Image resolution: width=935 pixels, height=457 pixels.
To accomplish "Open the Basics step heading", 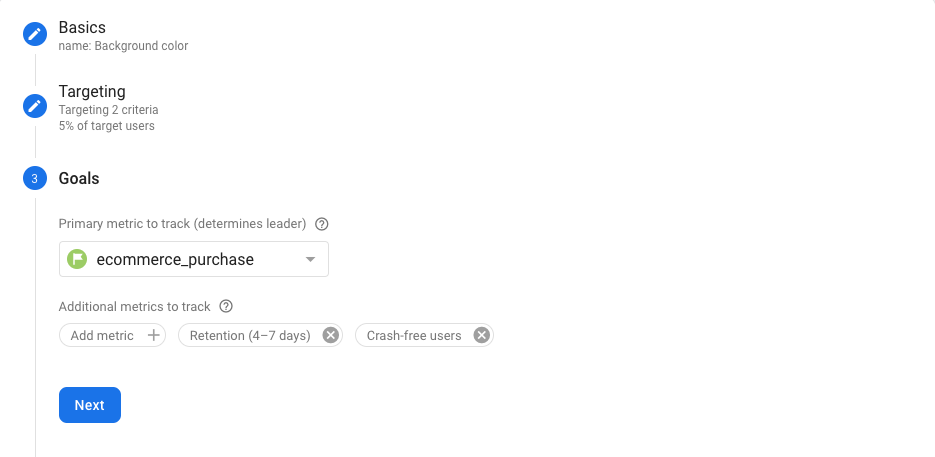I will (x=82, y=27).
